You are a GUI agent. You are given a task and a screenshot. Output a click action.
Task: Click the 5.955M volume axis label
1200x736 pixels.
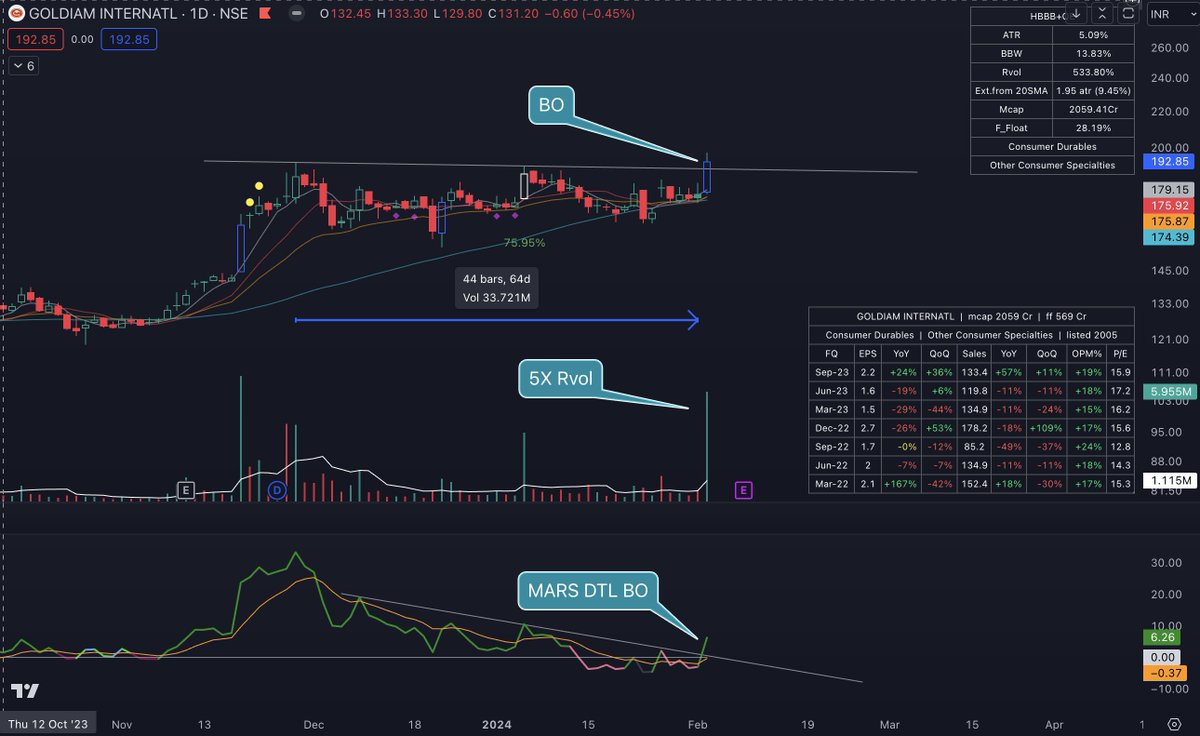[1168, 393]
